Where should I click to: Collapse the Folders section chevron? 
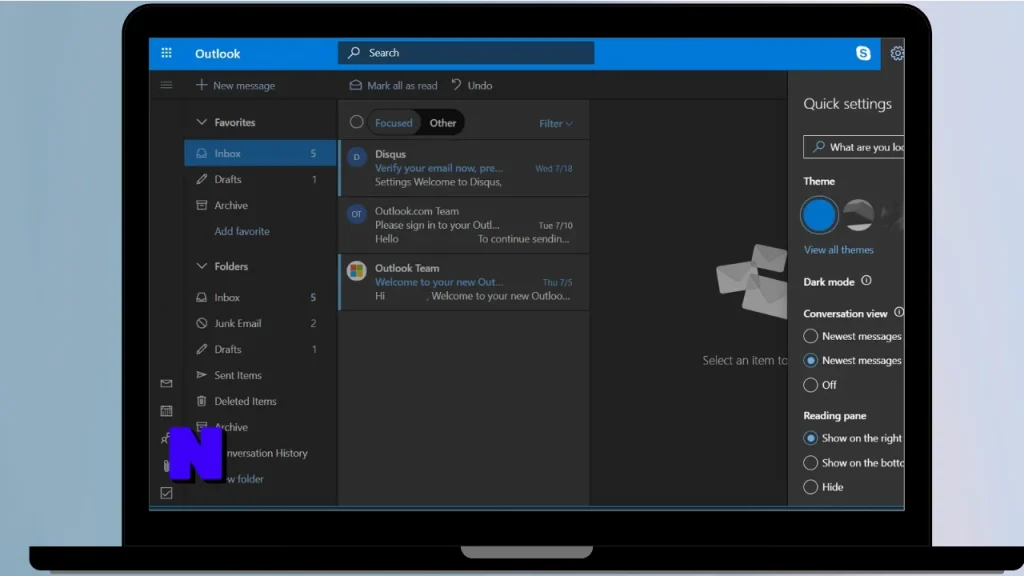click(201, 266)
